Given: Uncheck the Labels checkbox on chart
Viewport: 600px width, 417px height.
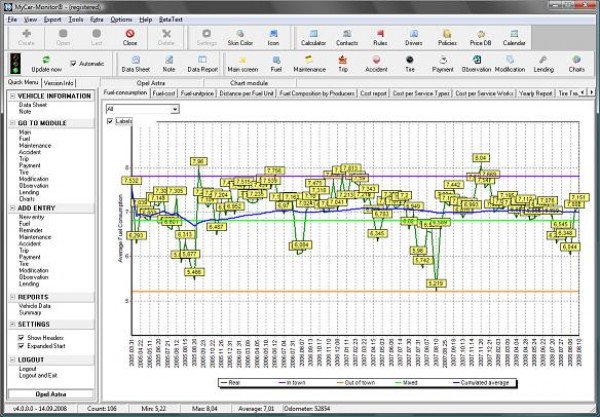Looking at the screenshot, I should [x=110, y=121].
